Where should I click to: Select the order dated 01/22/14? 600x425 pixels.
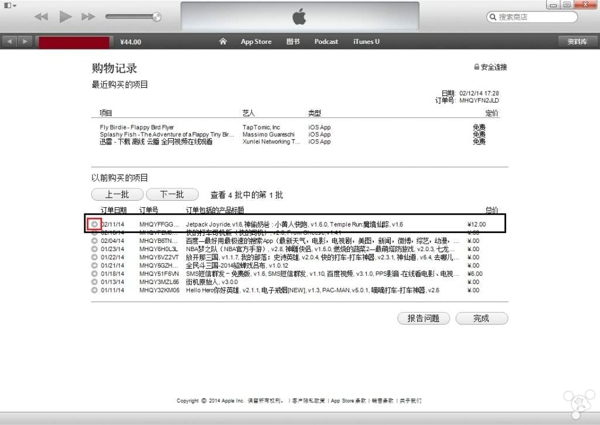coord(94,257)
